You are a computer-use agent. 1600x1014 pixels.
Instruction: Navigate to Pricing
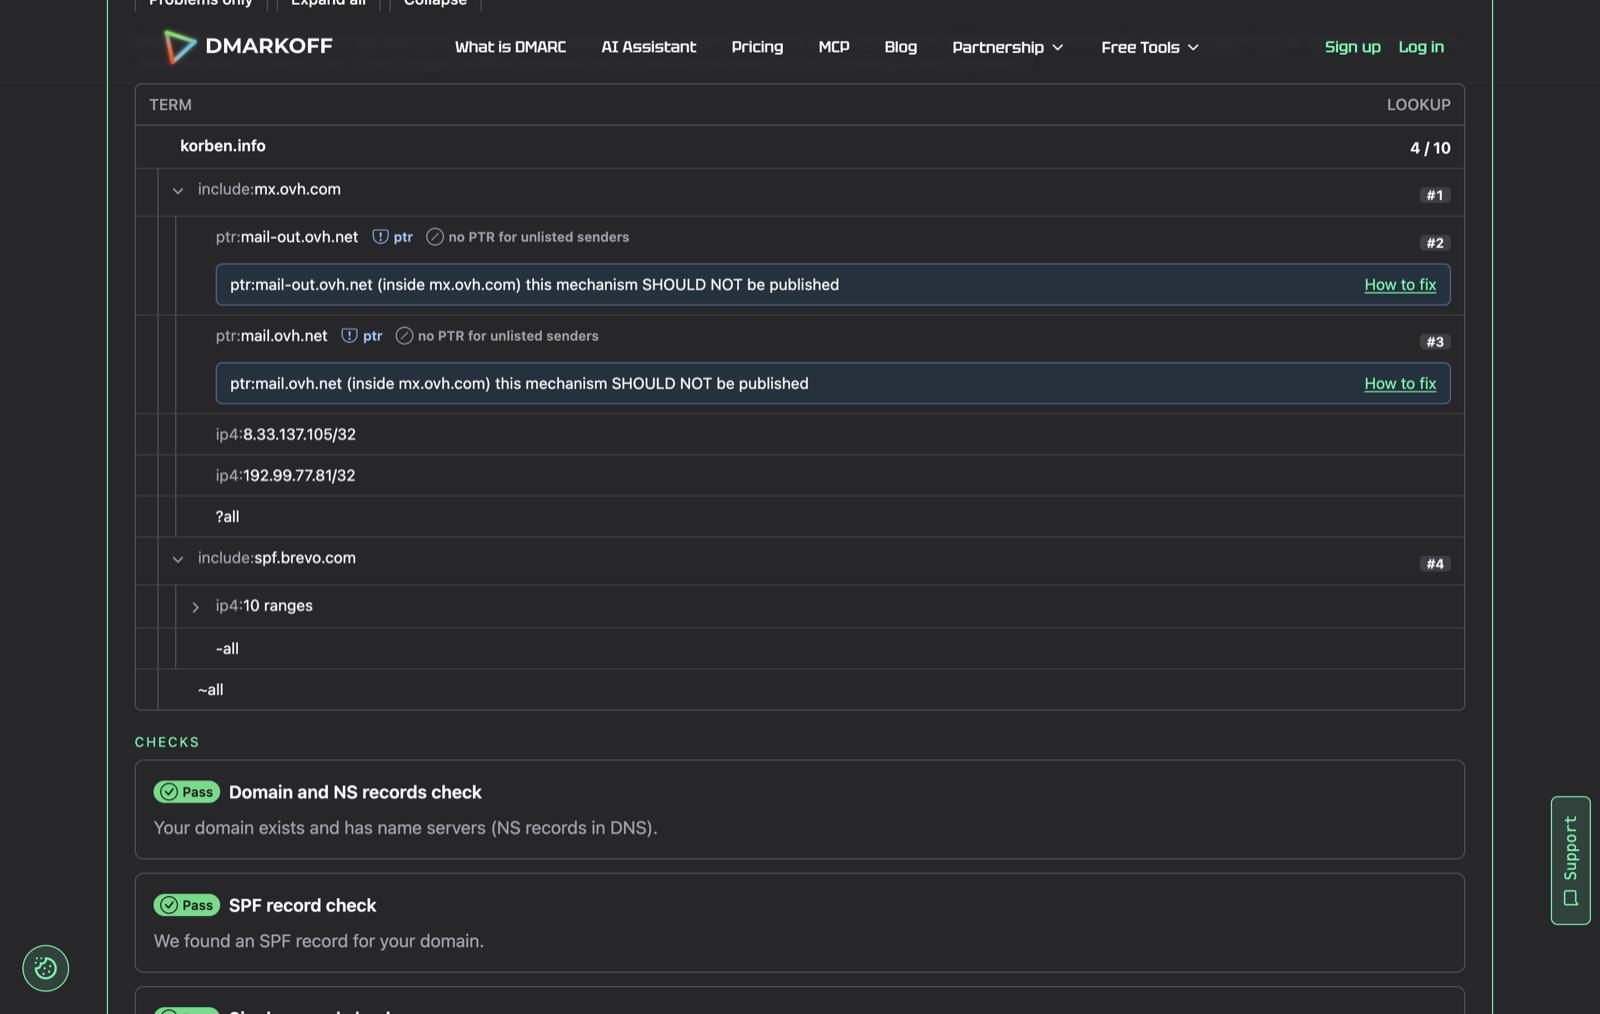click(x=757, y=47)
